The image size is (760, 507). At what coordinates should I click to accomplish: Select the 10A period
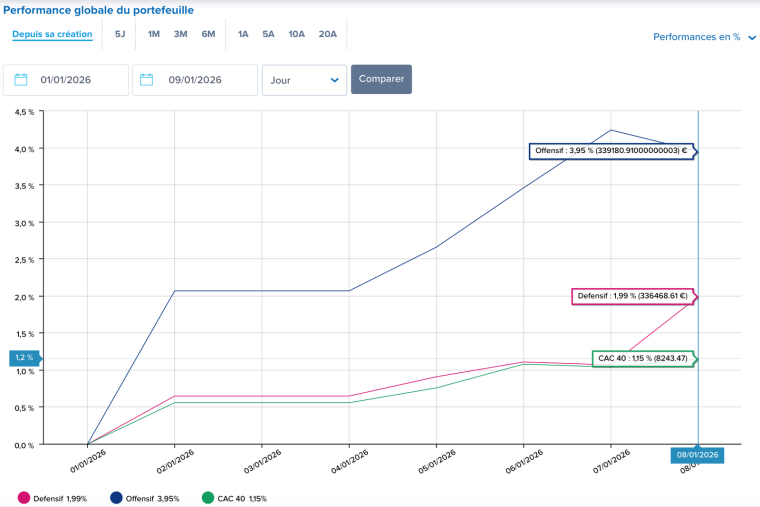(x=297, y=34)
